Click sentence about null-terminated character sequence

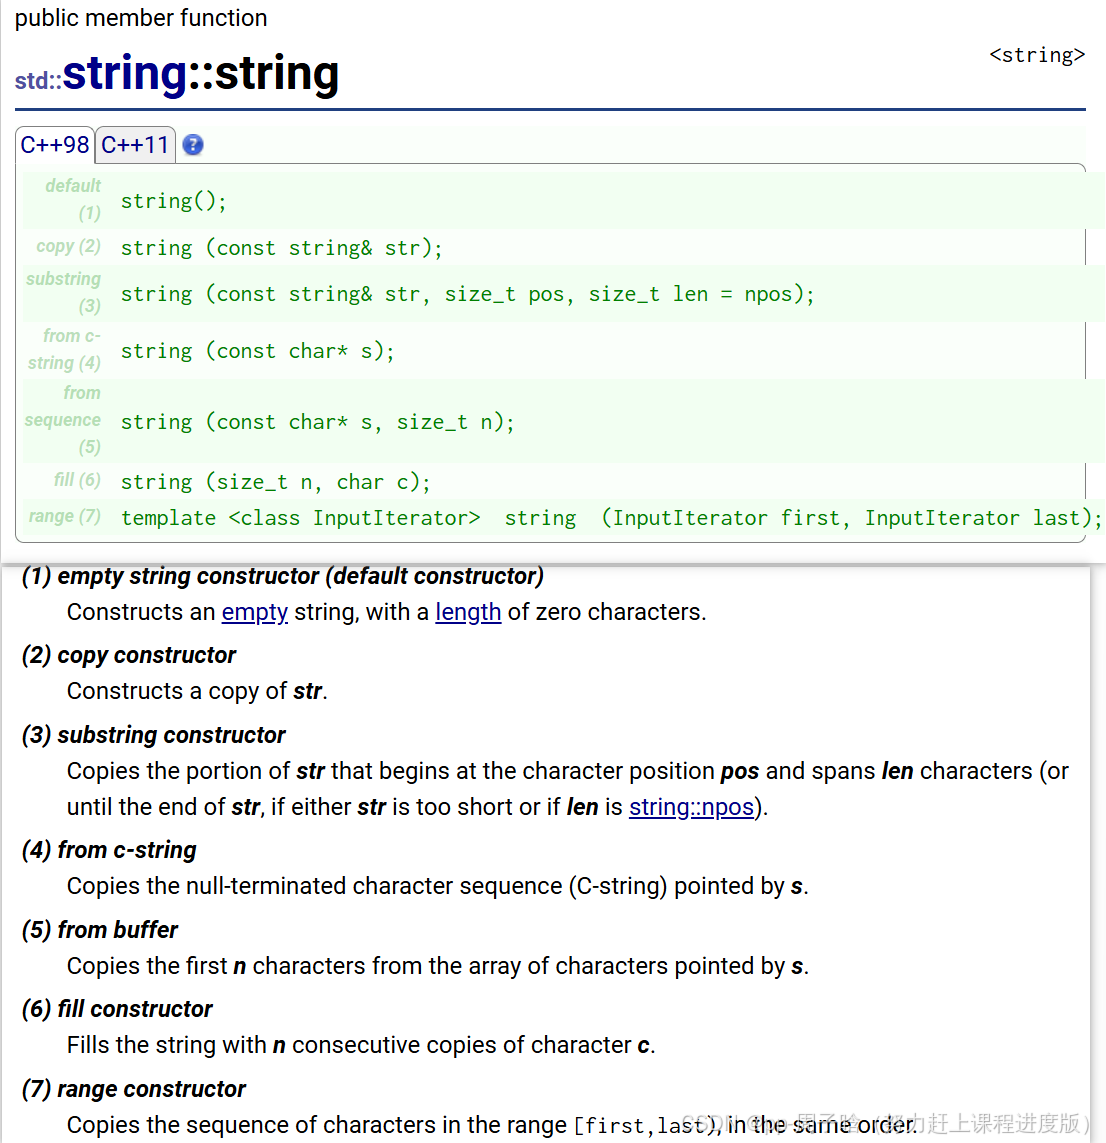coord(437,886)
